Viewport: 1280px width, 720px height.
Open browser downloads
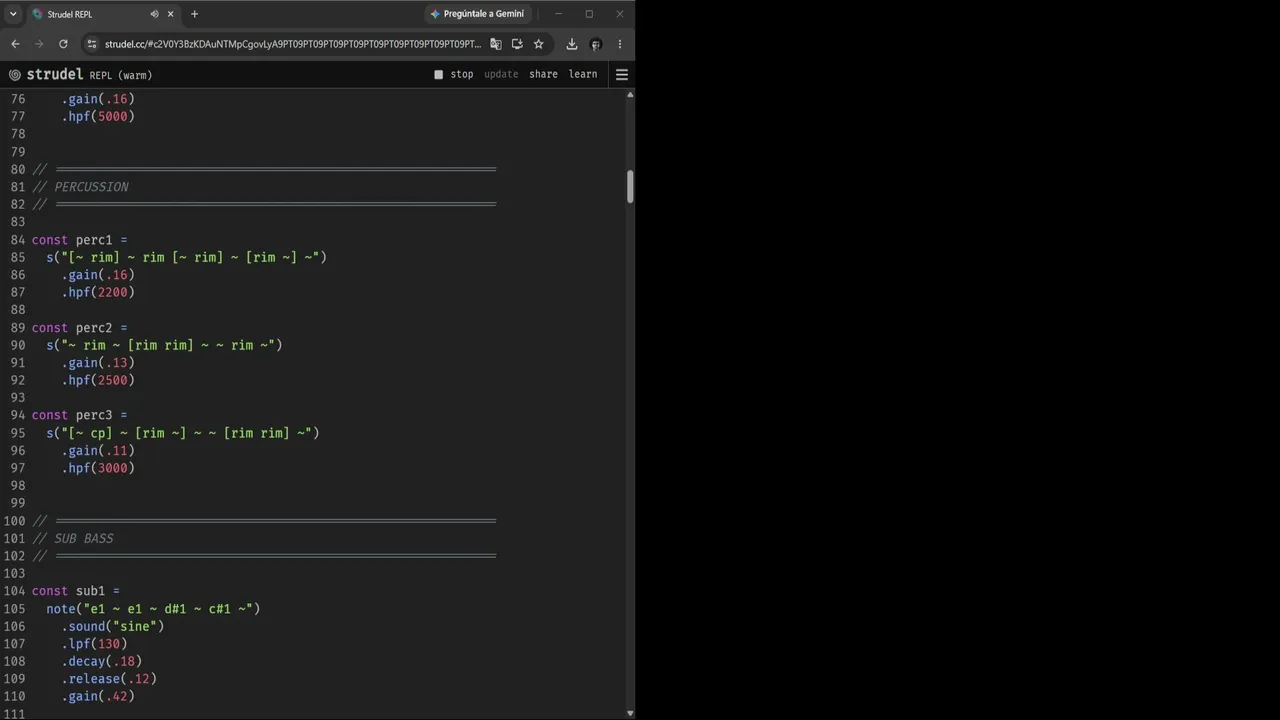click(572, 44)
